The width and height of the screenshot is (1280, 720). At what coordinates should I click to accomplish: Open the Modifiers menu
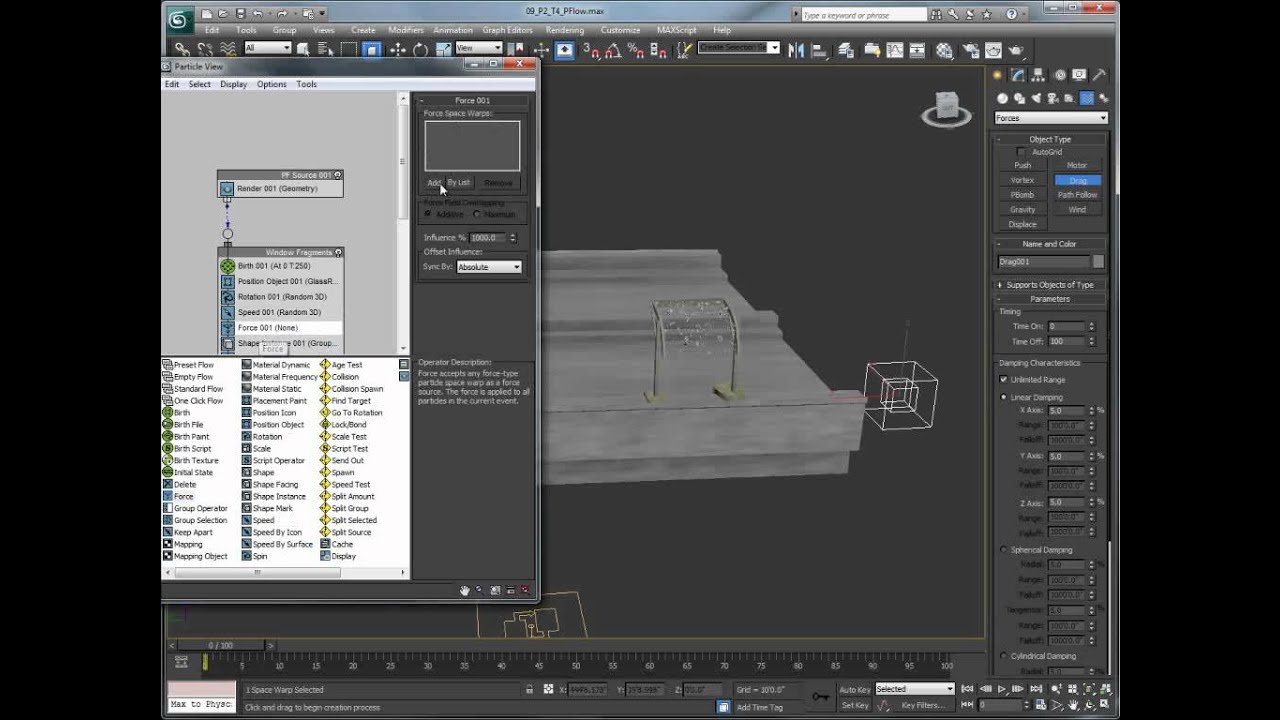pos(405,30)
